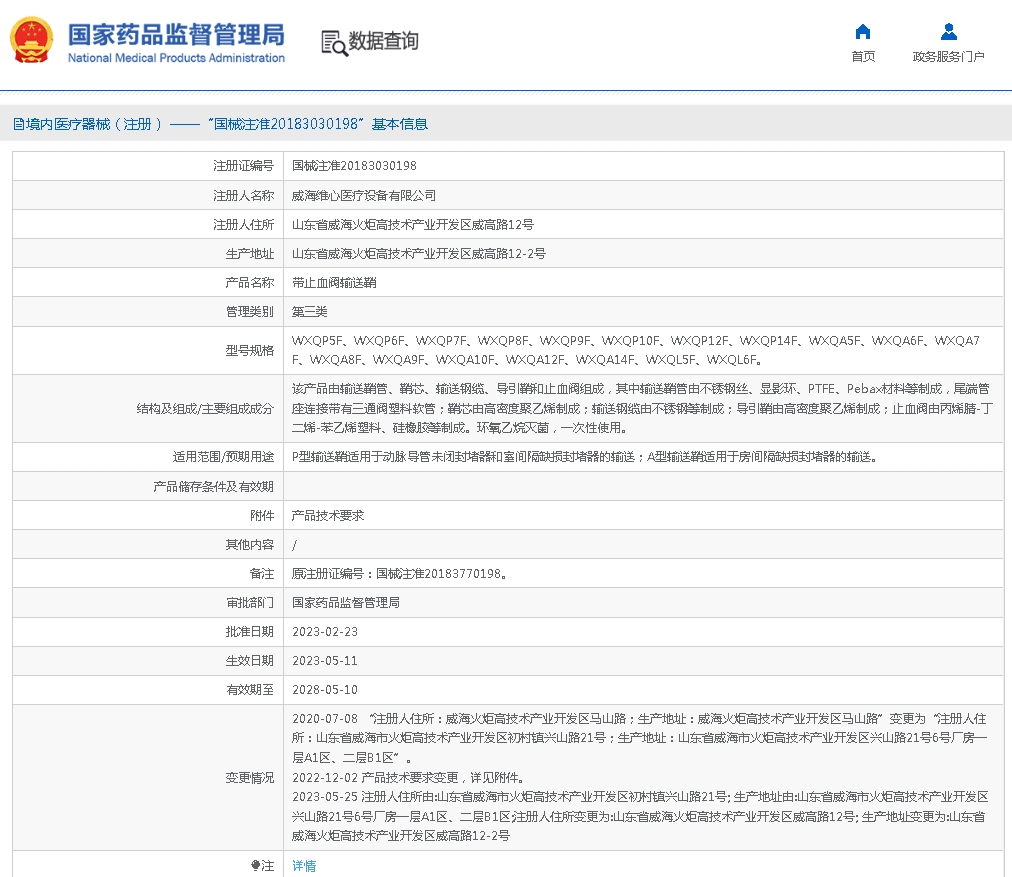Viewport: 1012px width, 877px height.
Task: Click the home house icon
Action: (x=863, y=32)
